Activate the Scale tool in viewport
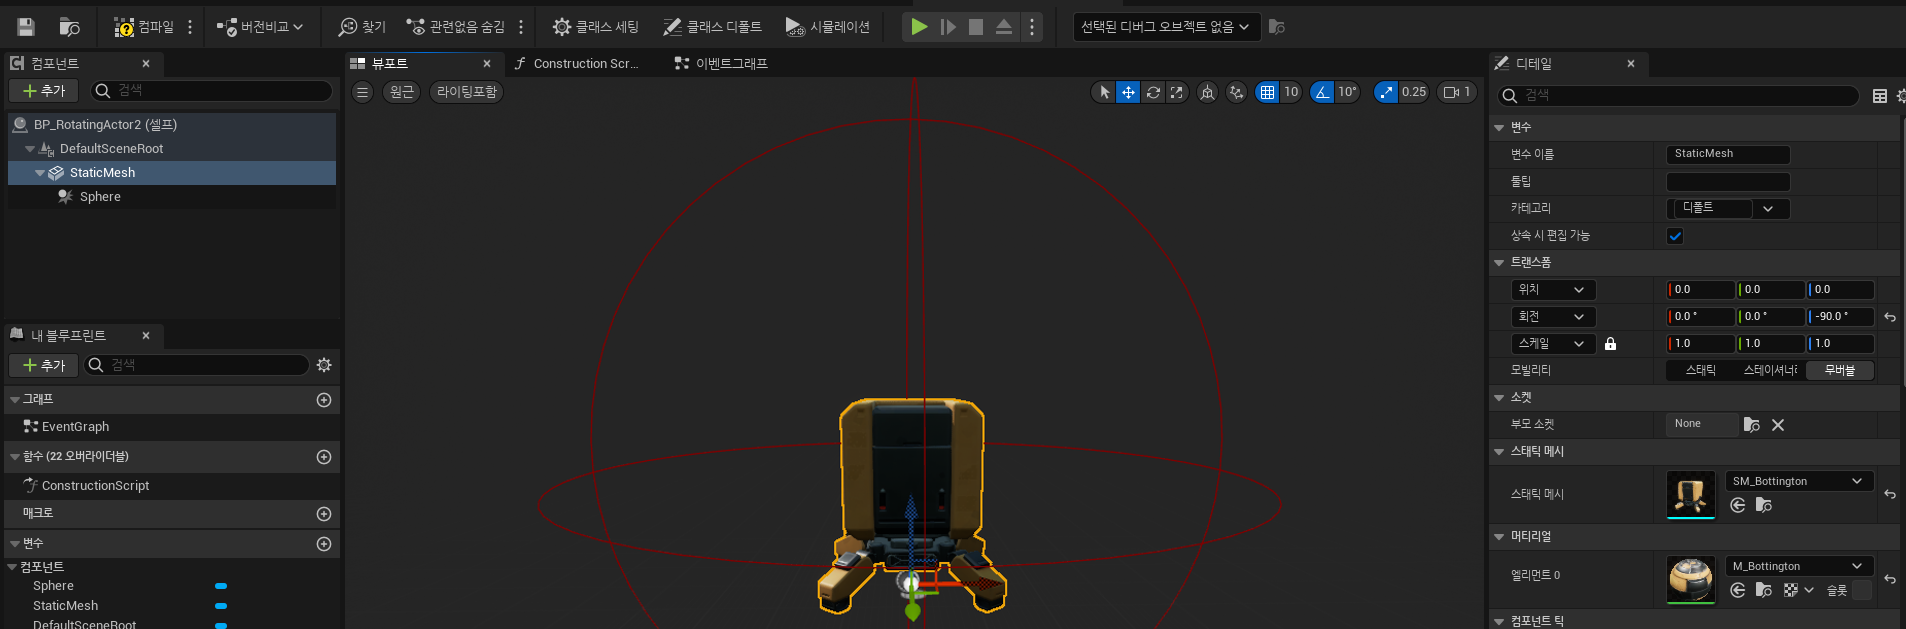The height and width of the screenshot is (629, 1906). (1177, 92)
